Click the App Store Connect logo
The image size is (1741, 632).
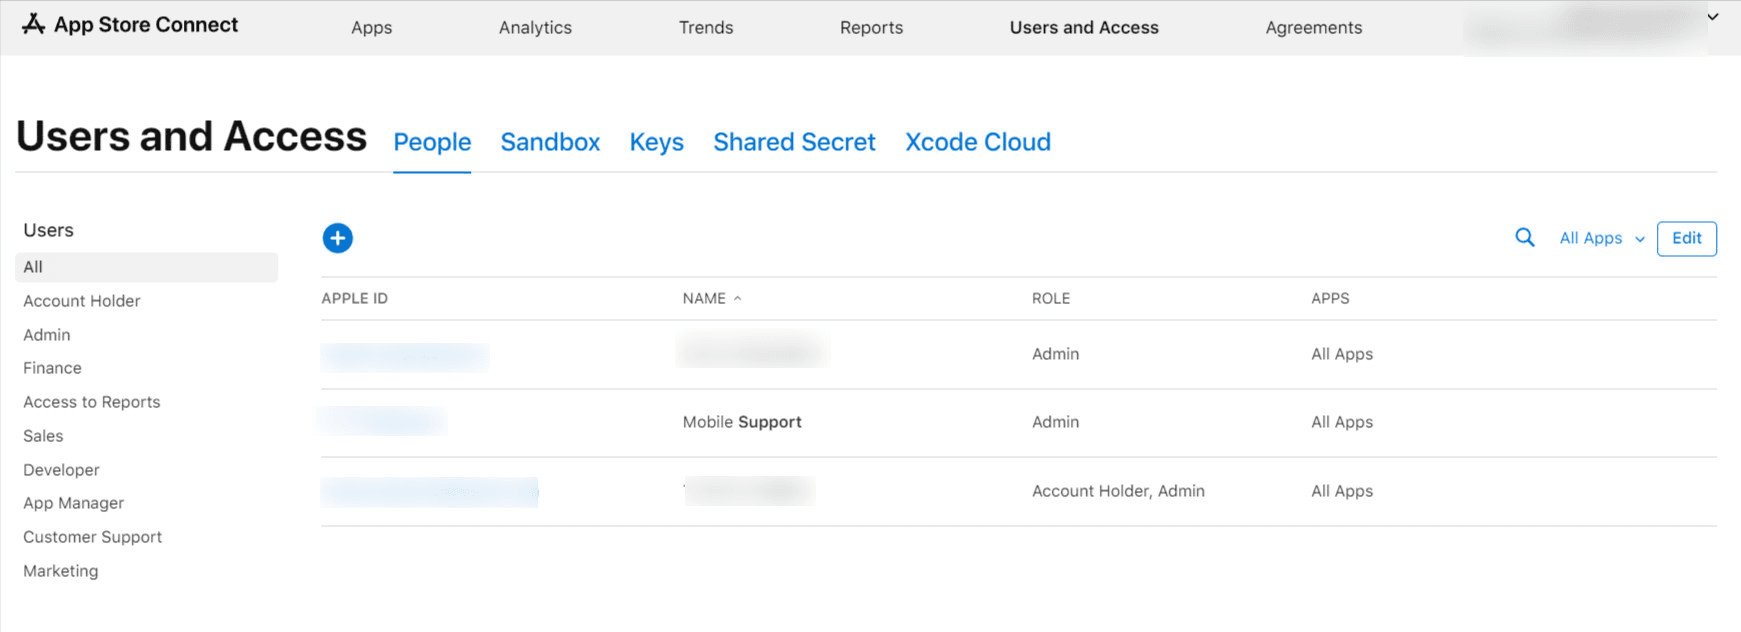(130, 25)
